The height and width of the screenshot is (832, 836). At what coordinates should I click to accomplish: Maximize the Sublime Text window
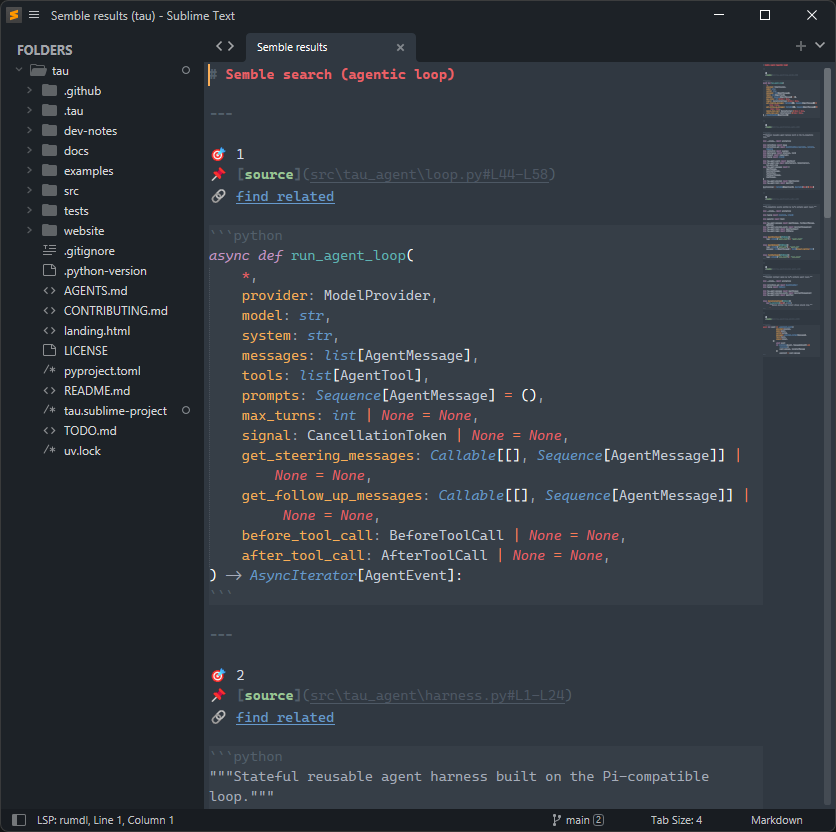[765, 15]
